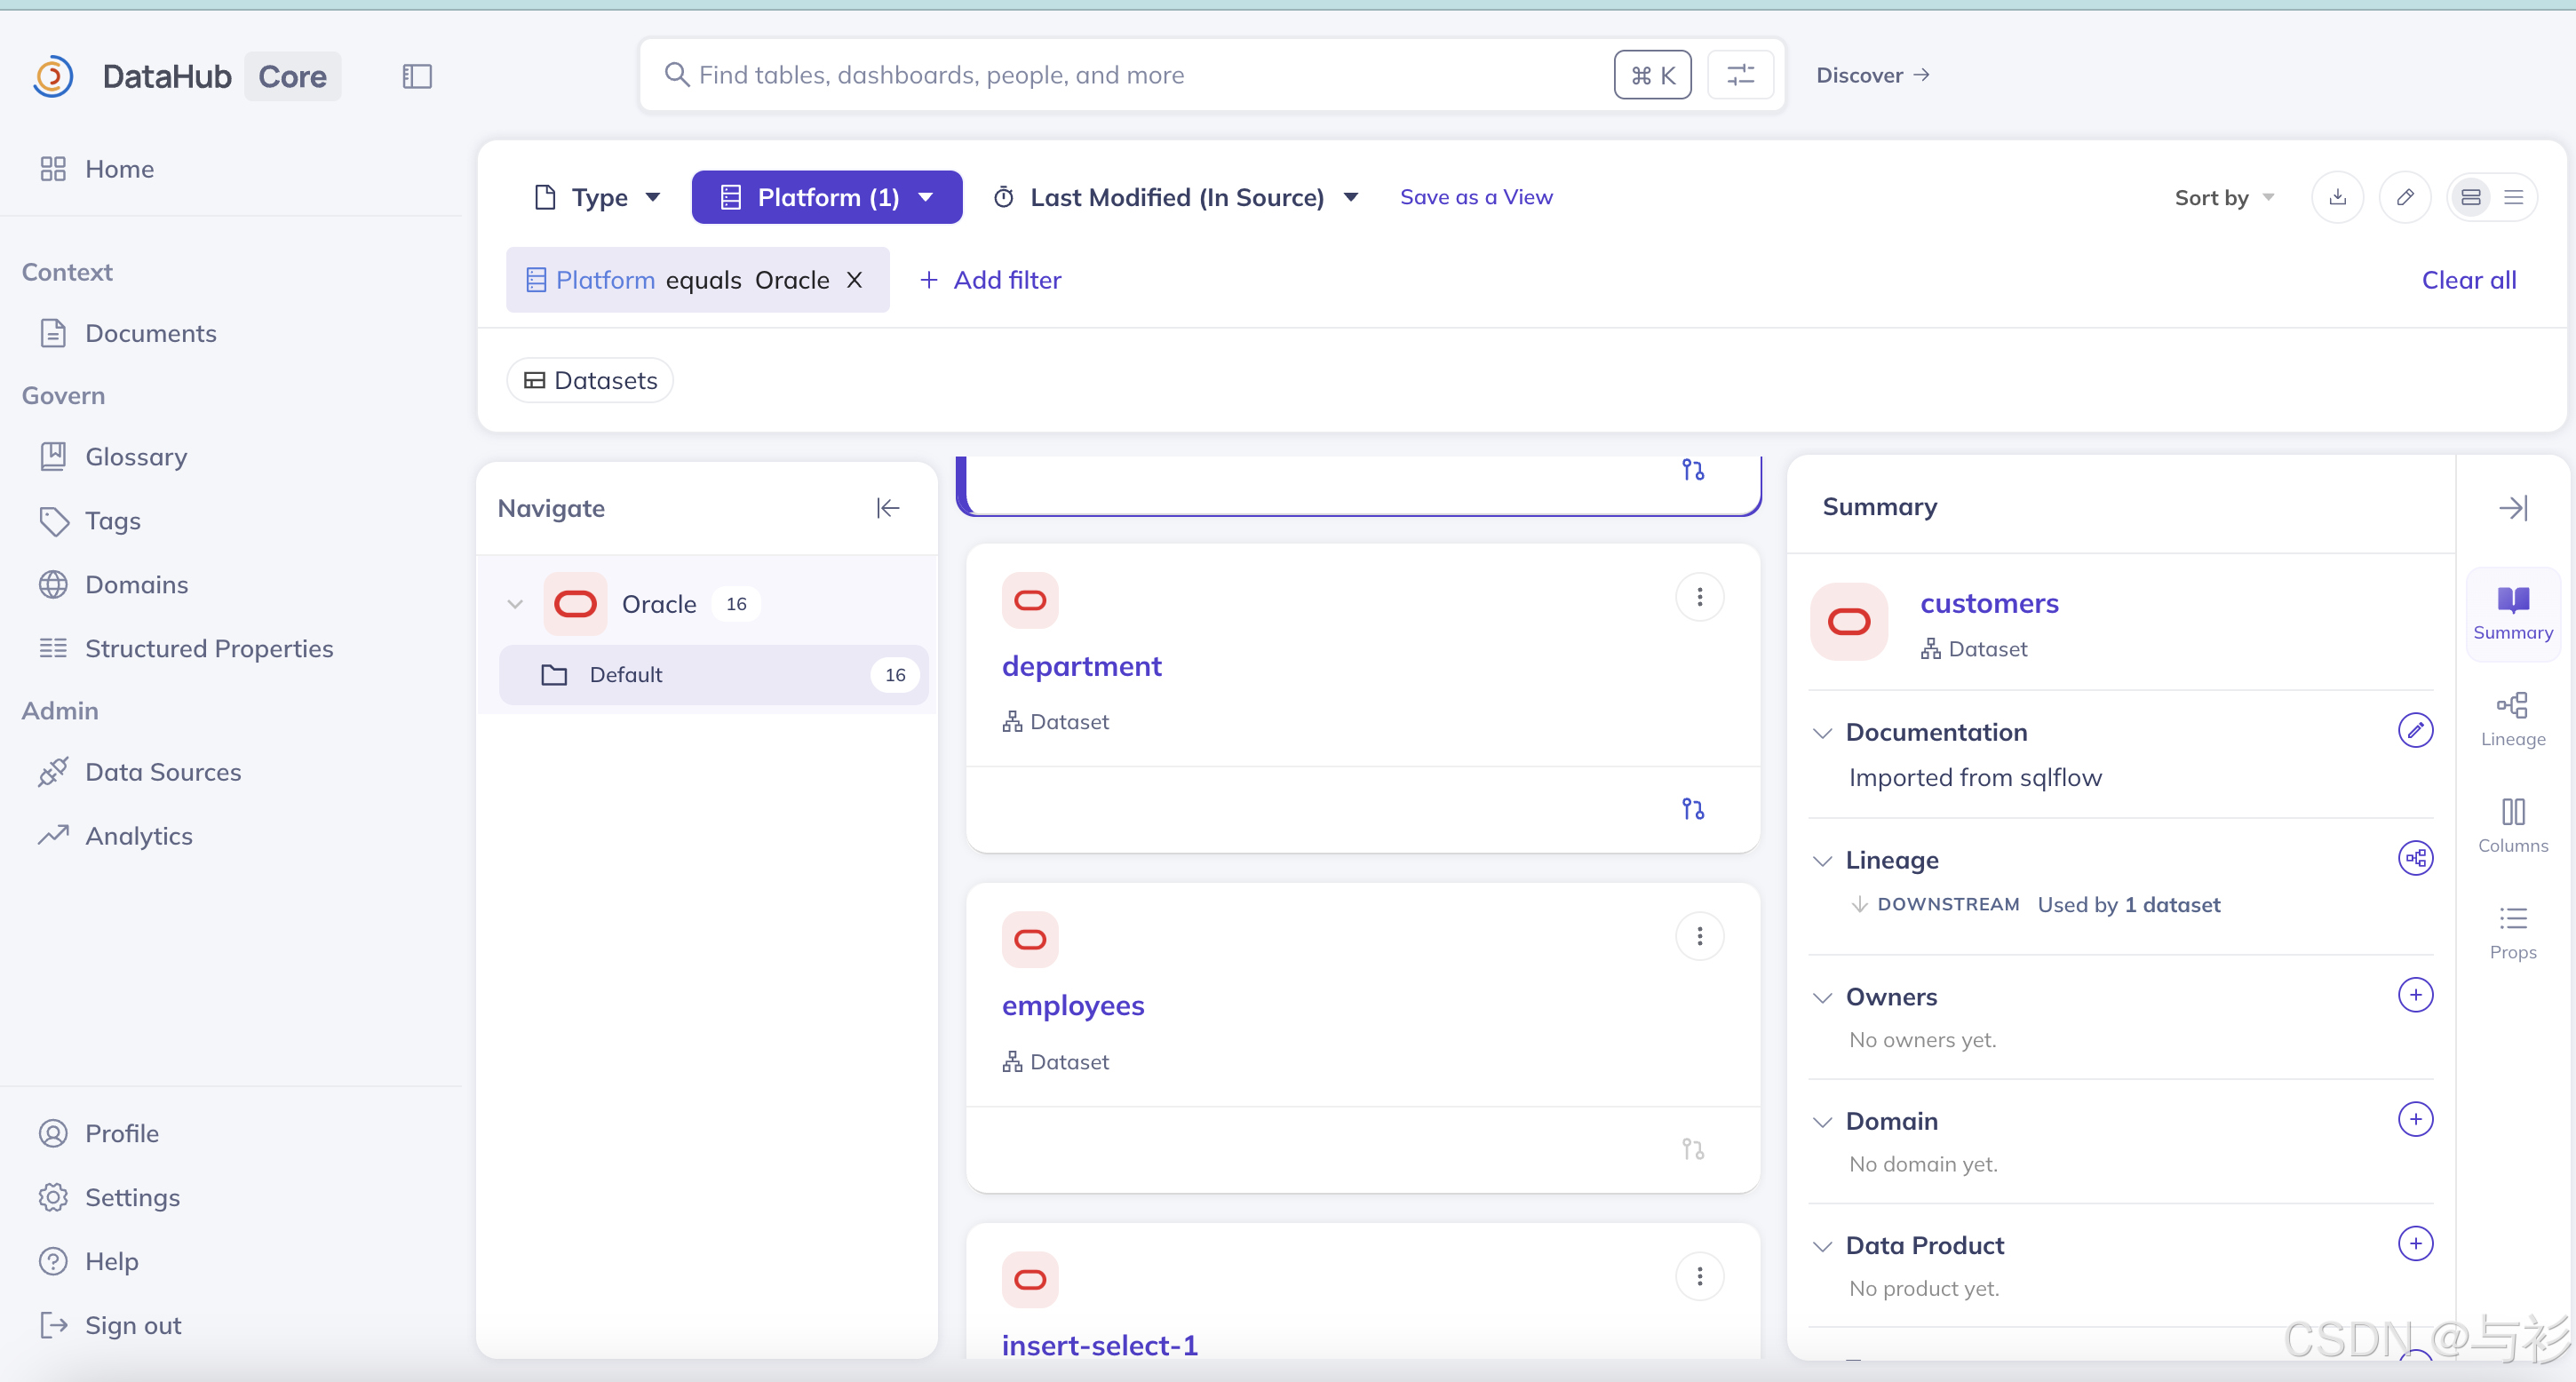Open Glossary in the sidebar

click(136, 457)
